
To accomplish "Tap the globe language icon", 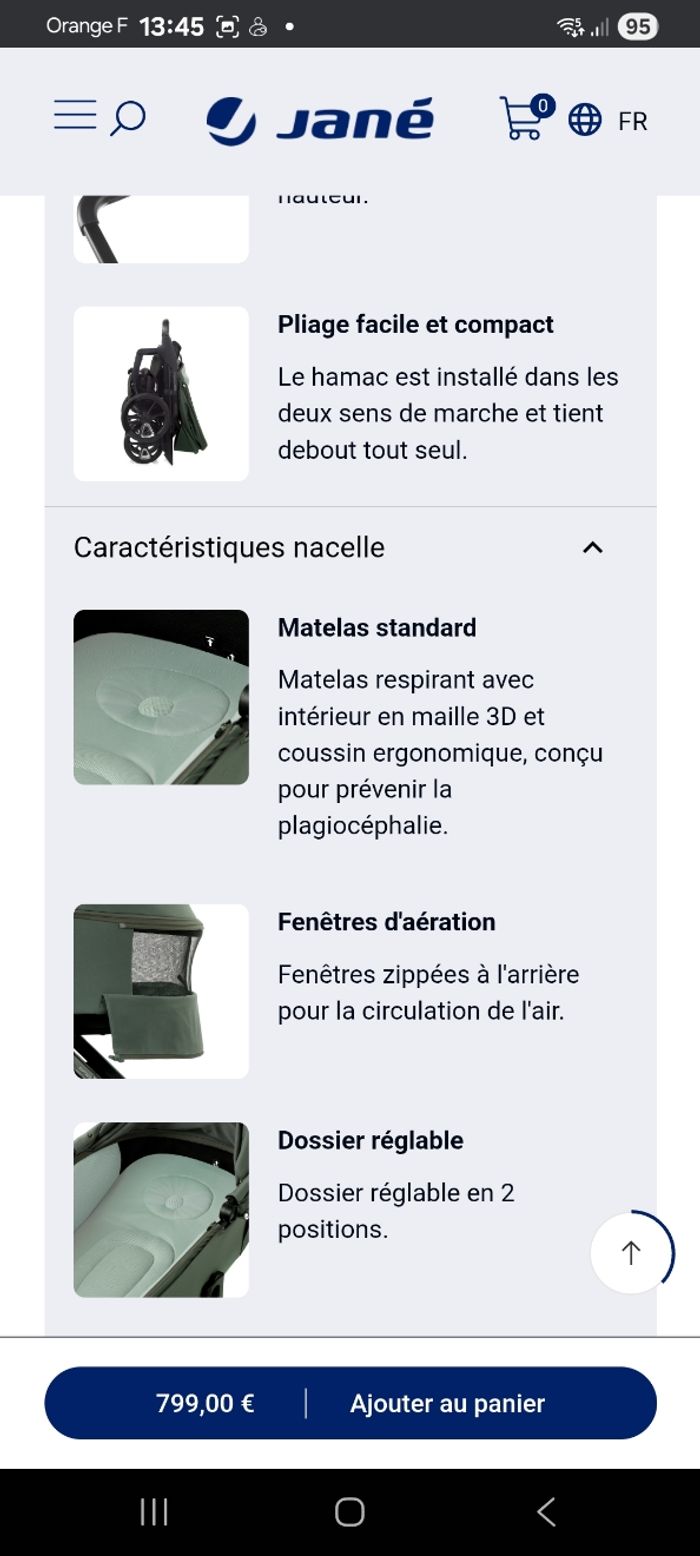I will tap(584, 122).
